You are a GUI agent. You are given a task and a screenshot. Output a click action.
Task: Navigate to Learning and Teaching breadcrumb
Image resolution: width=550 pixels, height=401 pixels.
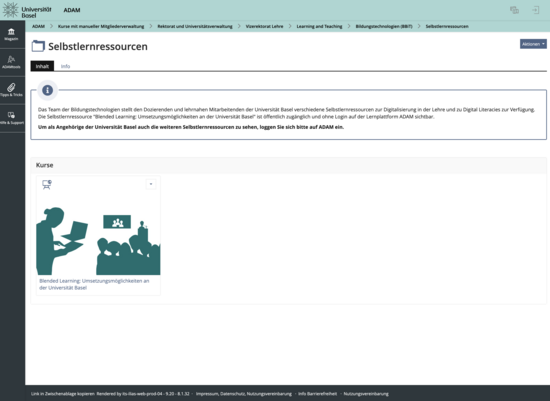point(319,26)
